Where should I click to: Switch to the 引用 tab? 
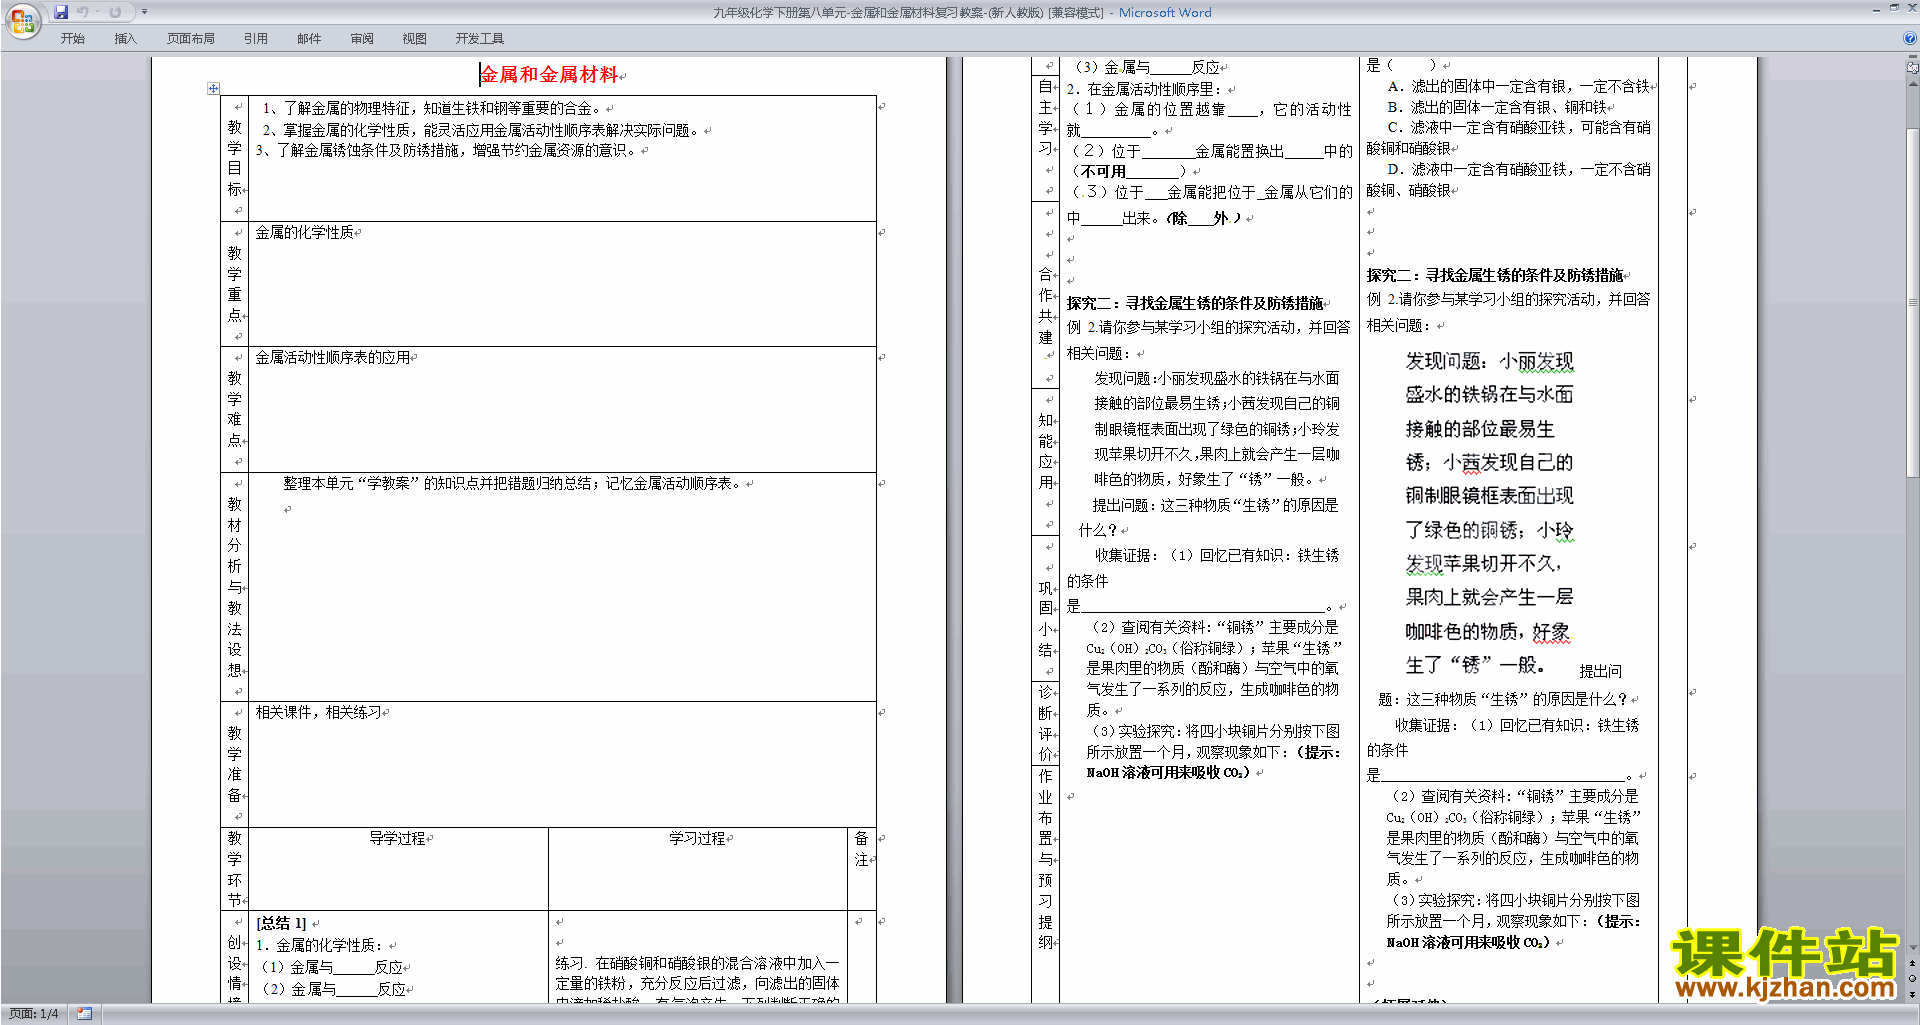point(256,38)
